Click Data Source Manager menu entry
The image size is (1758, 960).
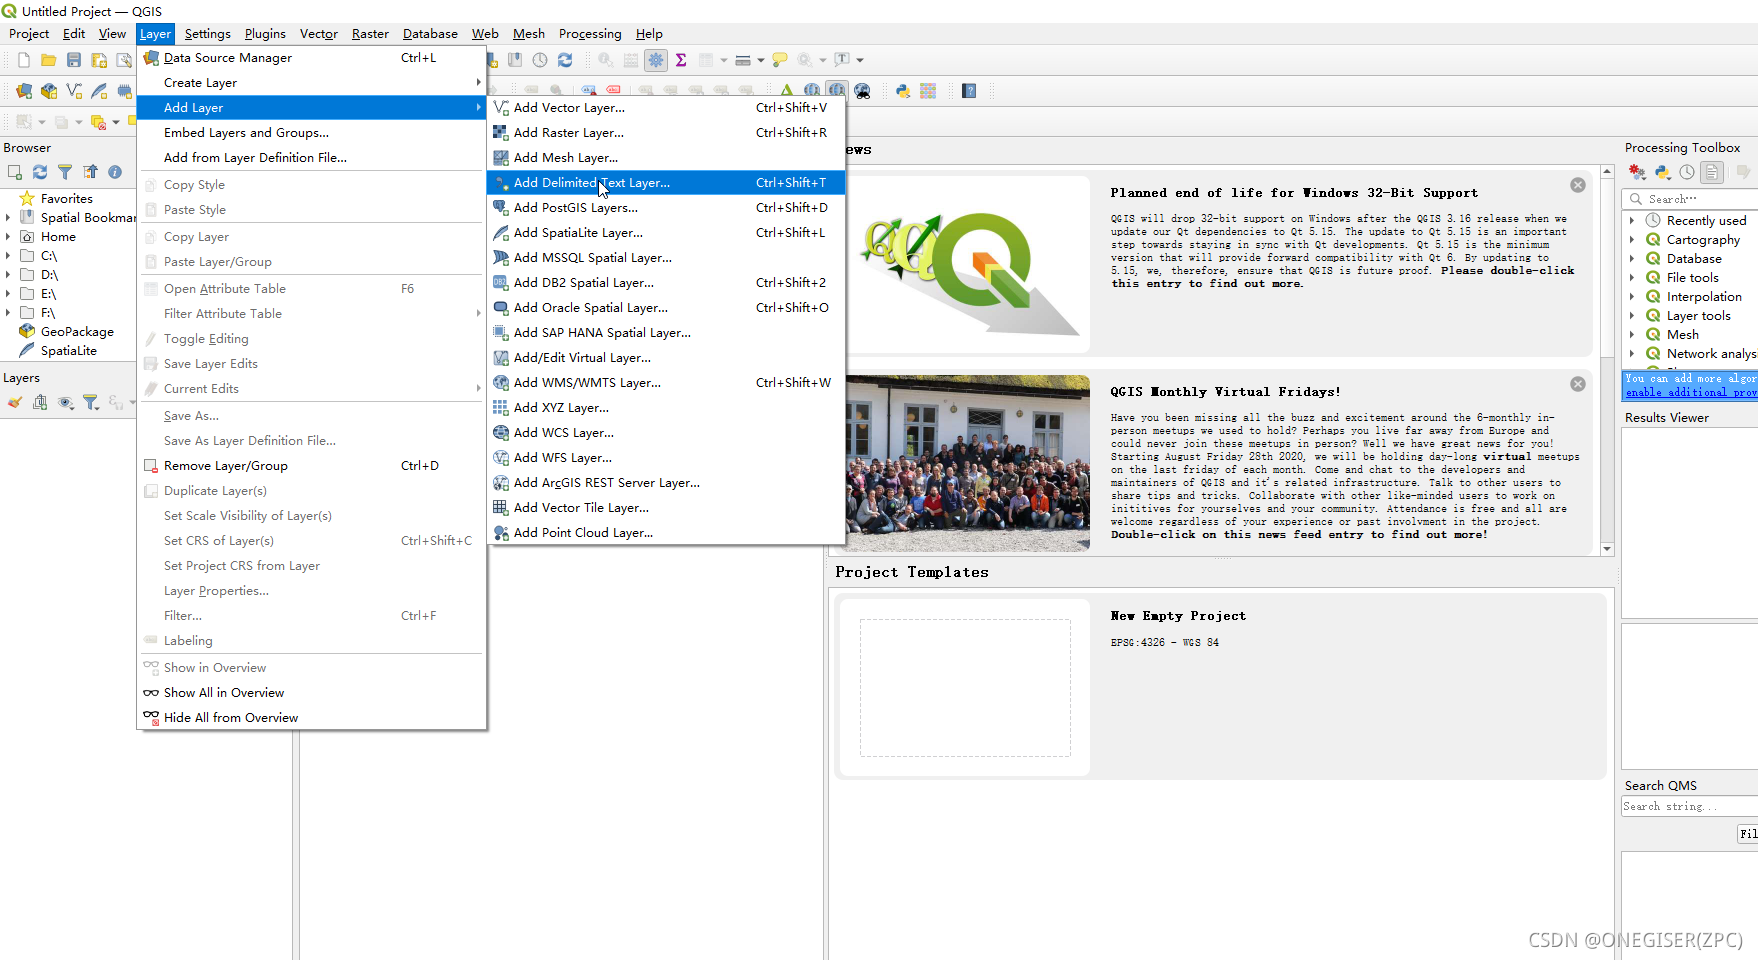(x=311, y=58)
